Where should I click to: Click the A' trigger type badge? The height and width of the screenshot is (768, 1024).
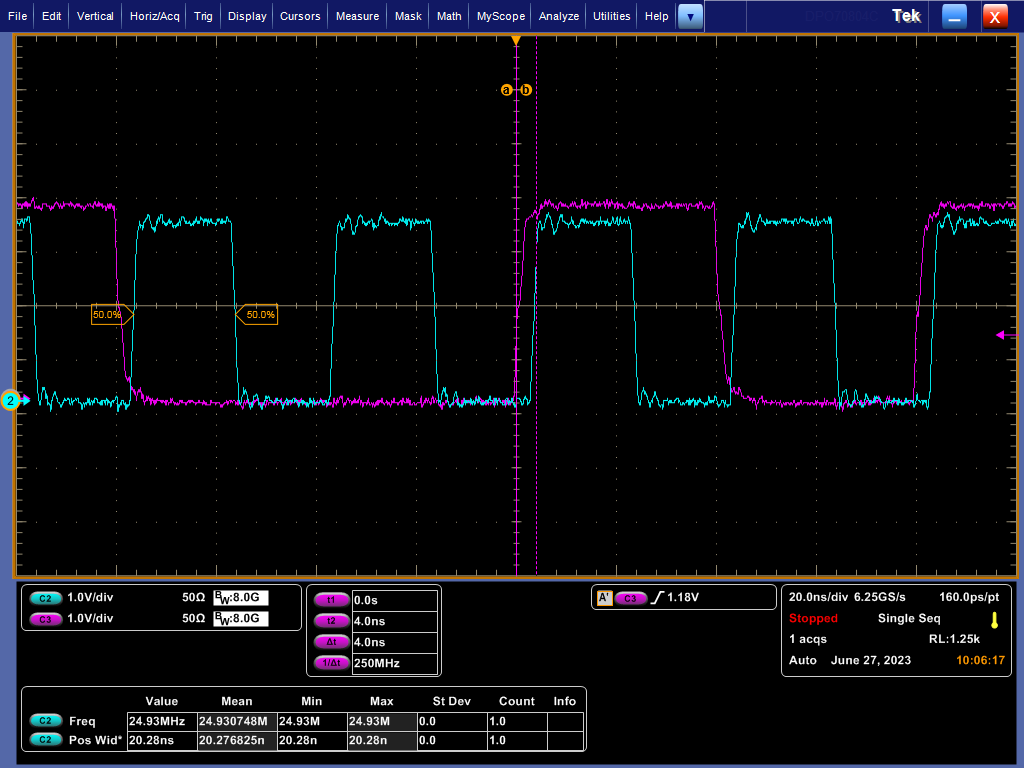604,598
